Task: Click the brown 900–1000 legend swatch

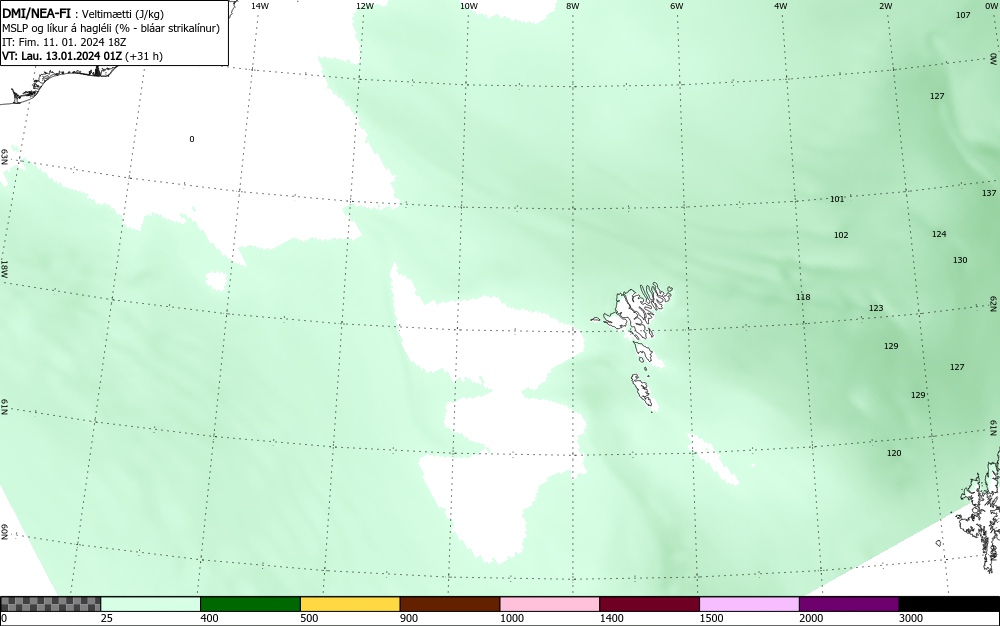Action: [450, 604]
